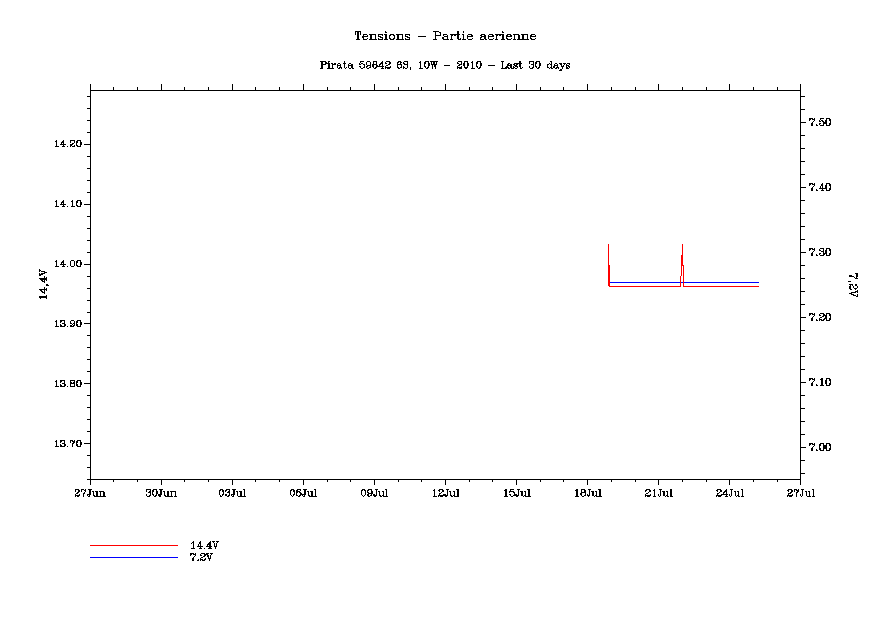Click the 09Jul x-axis date label
The width and height of the screenshot is (891, 630).
coord(374,493)
